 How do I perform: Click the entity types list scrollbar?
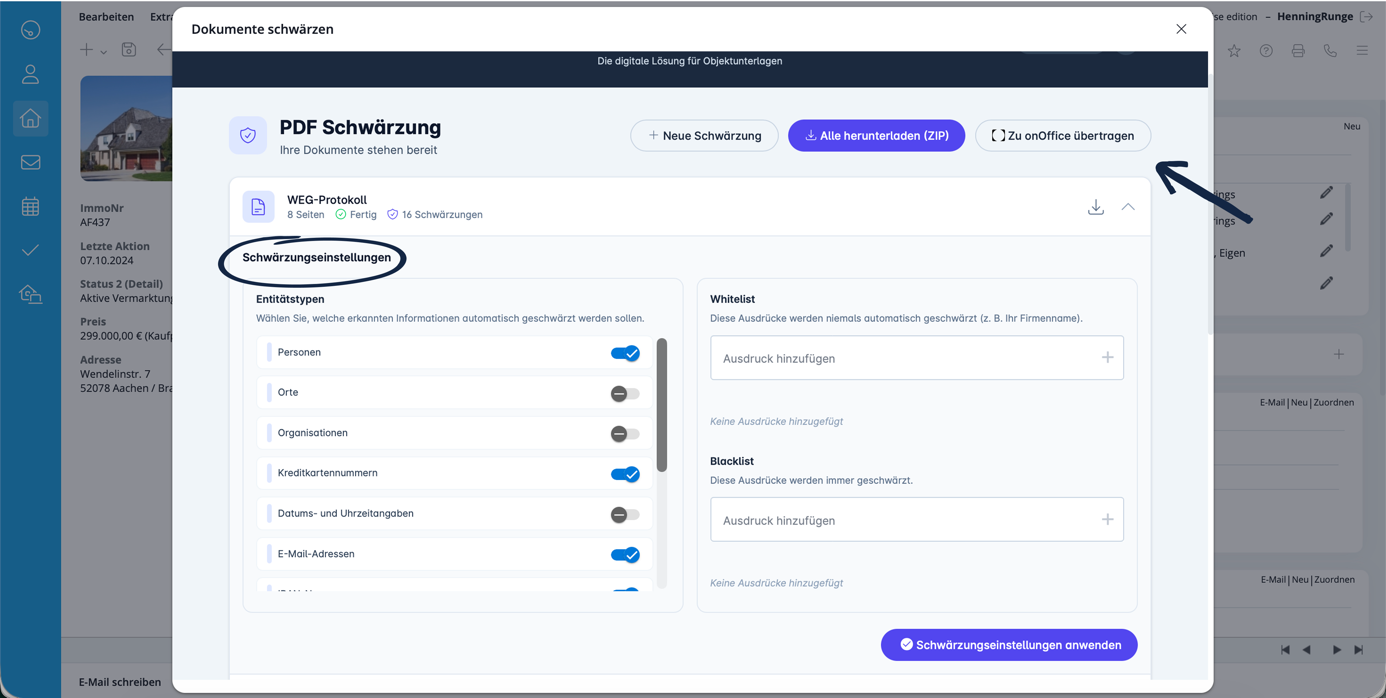661,405
